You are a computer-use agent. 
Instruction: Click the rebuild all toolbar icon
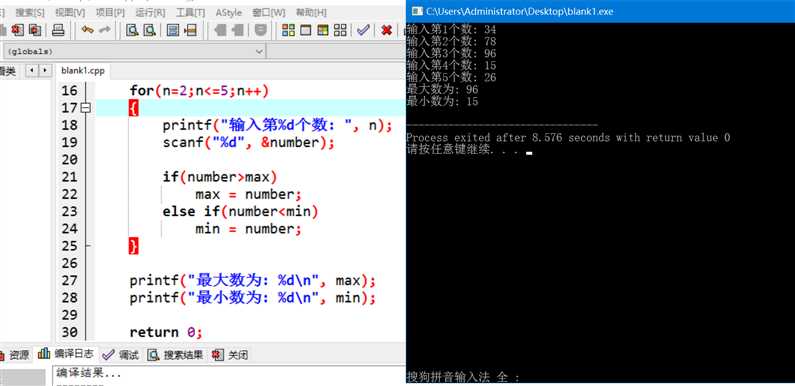click(x=340, y=30)
